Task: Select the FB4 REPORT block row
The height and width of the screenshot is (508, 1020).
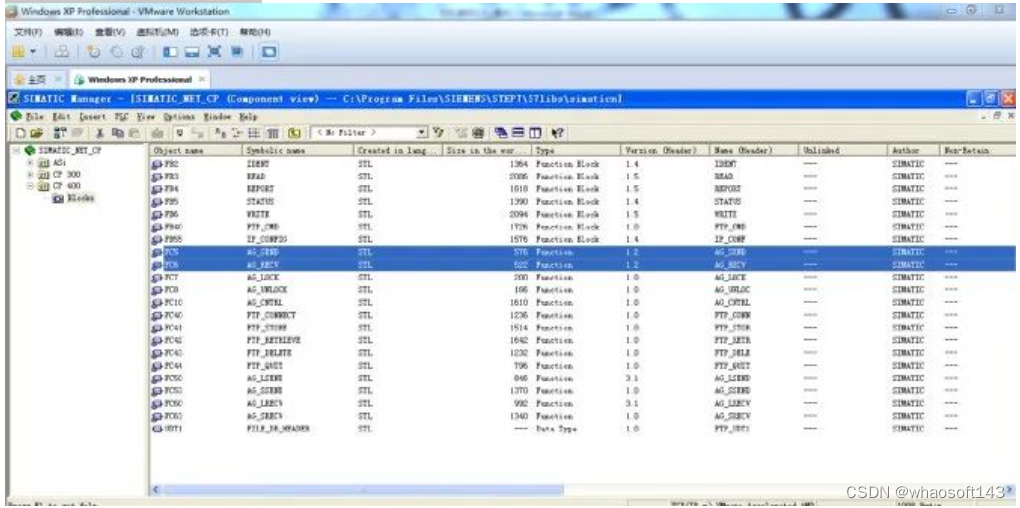Action: 582,189
